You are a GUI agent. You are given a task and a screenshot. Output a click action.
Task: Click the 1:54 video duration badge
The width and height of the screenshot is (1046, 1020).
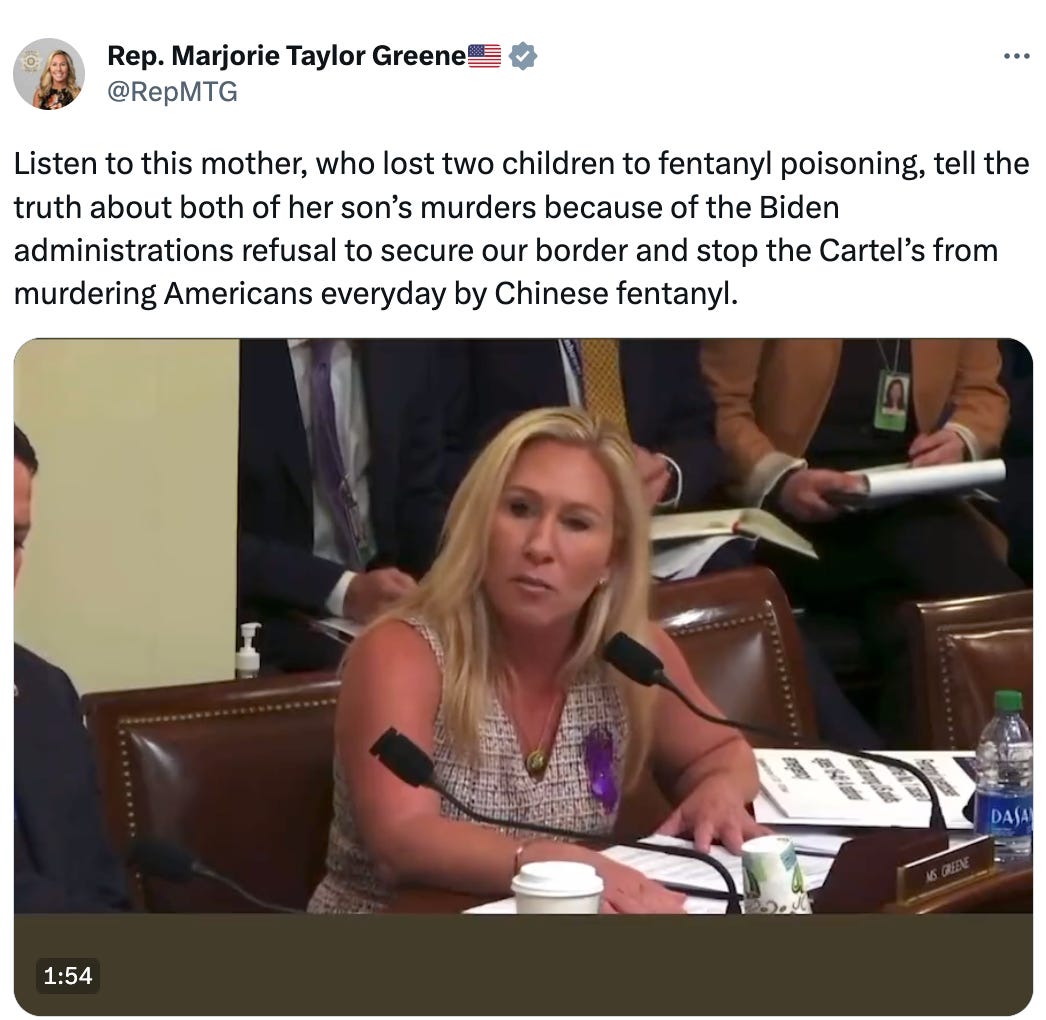(67, 976)
